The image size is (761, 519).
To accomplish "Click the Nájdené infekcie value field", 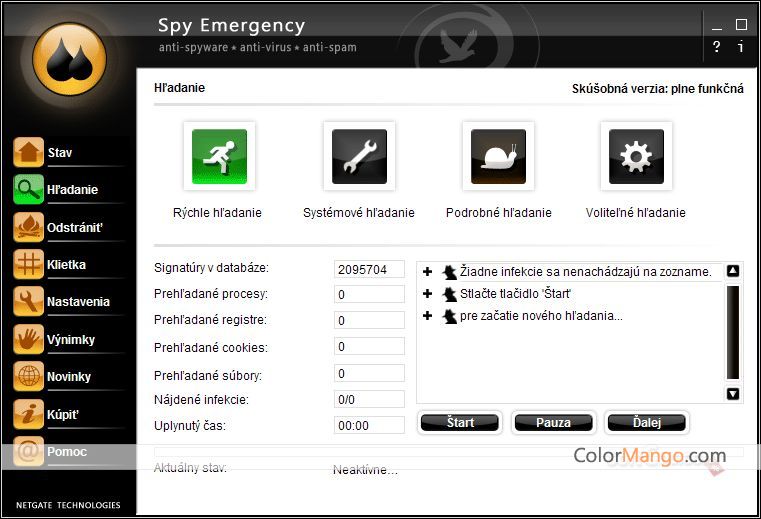I will click(x=369, y=400).
